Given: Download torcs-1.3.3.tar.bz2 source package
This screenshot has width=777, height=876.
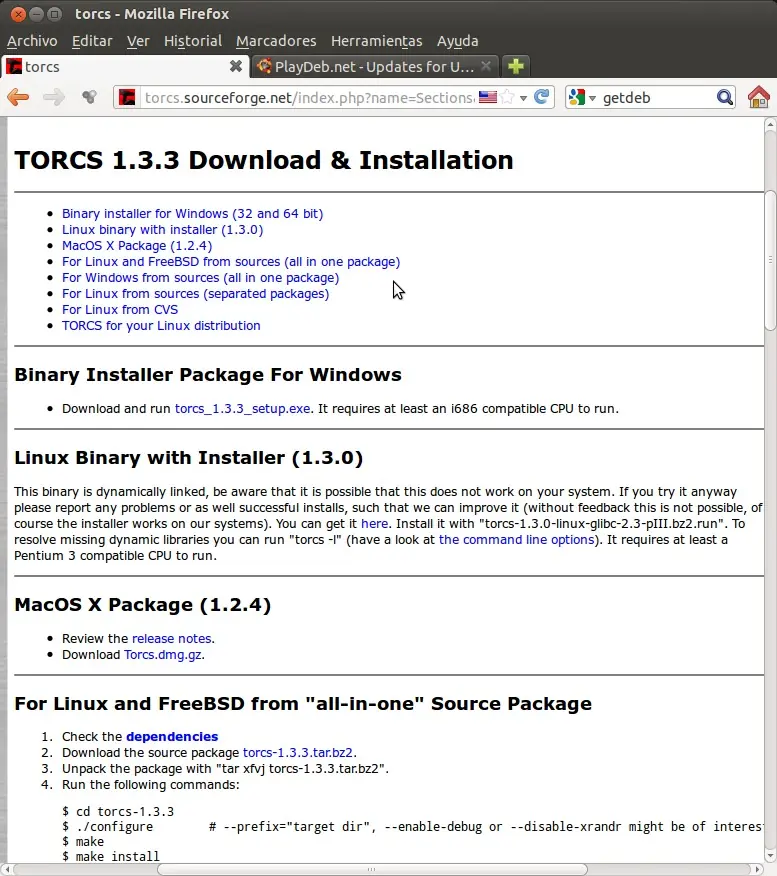Looking at the screenshot, I should click(298, 753).
